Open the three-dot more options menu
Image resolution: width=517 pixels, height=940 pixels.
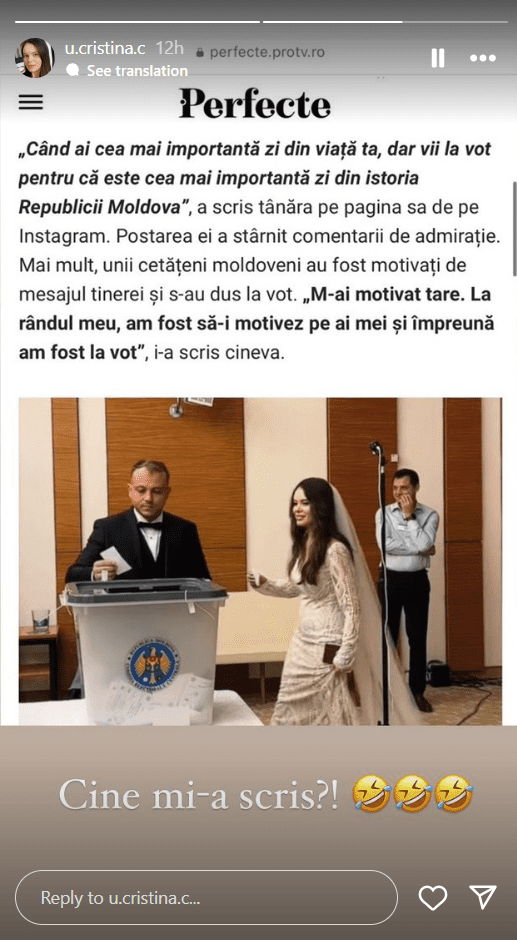point(483,58)
